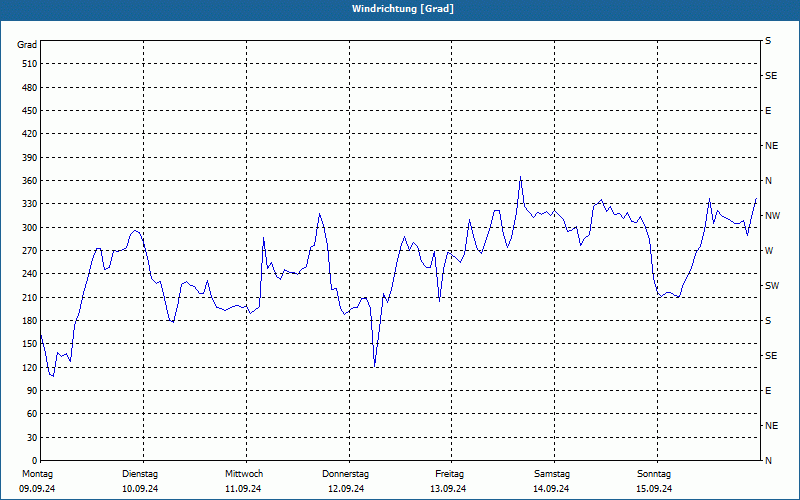Select the '480' y-axis value
This screenshot has height=500, width=800.
[x=30, y=87]
